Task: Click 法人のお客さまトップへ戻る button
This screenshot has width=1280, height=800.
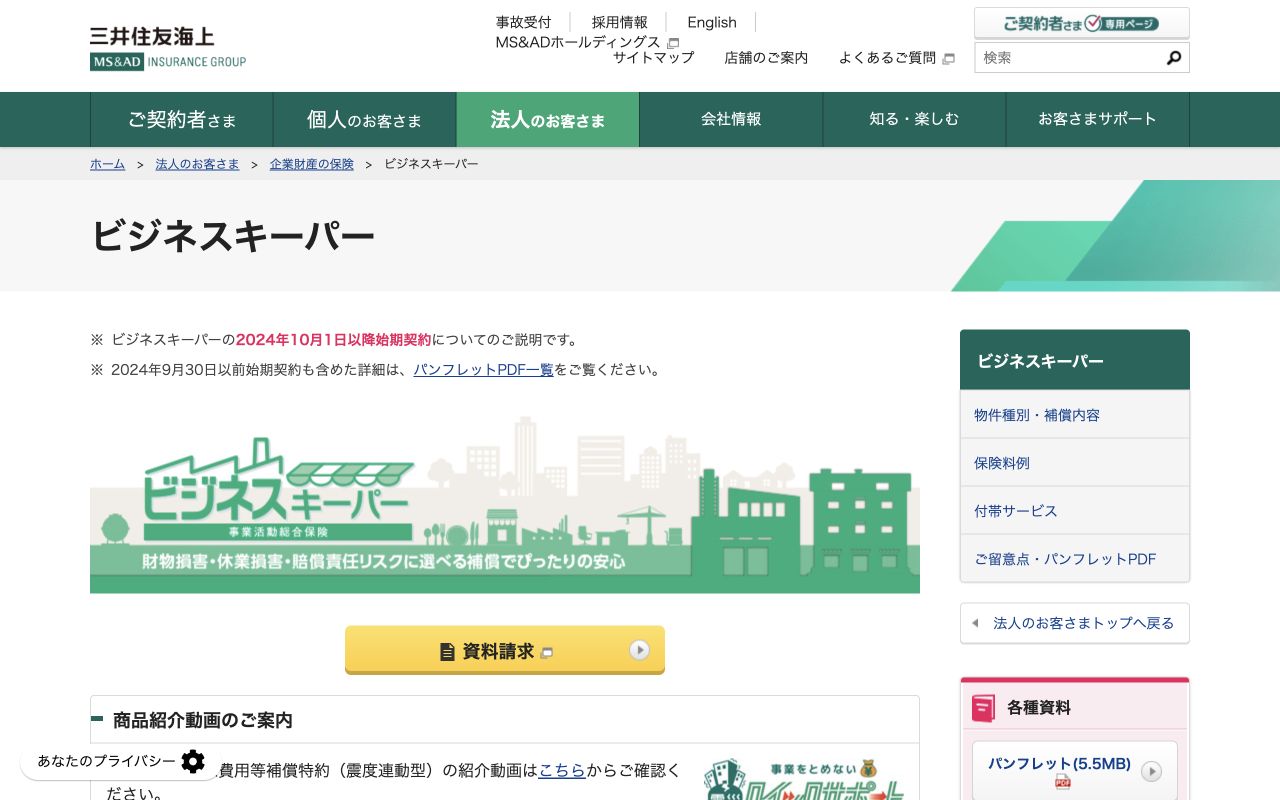Action: (x=1075, y=623)
